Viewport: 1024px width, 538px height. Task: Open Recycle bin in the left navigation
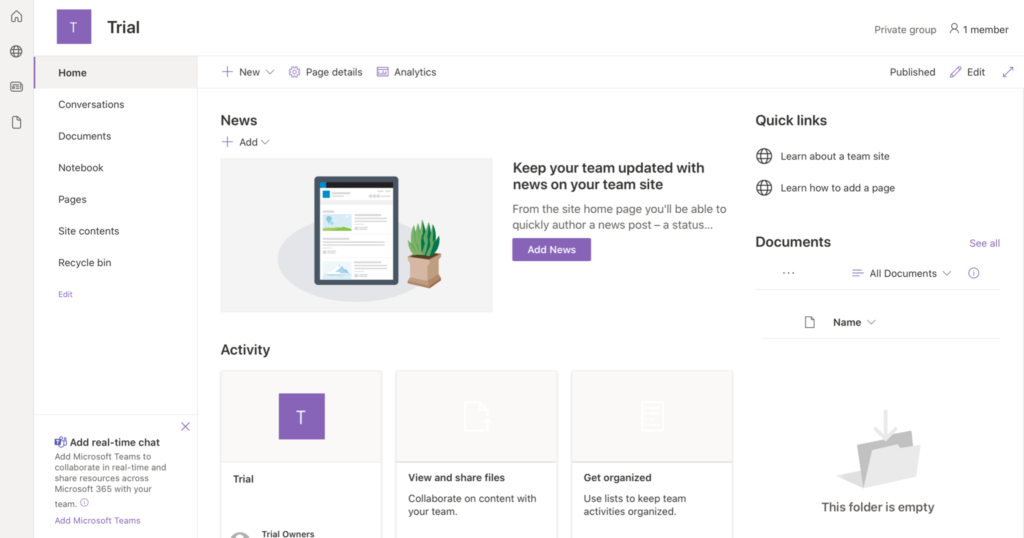[84, 262]
